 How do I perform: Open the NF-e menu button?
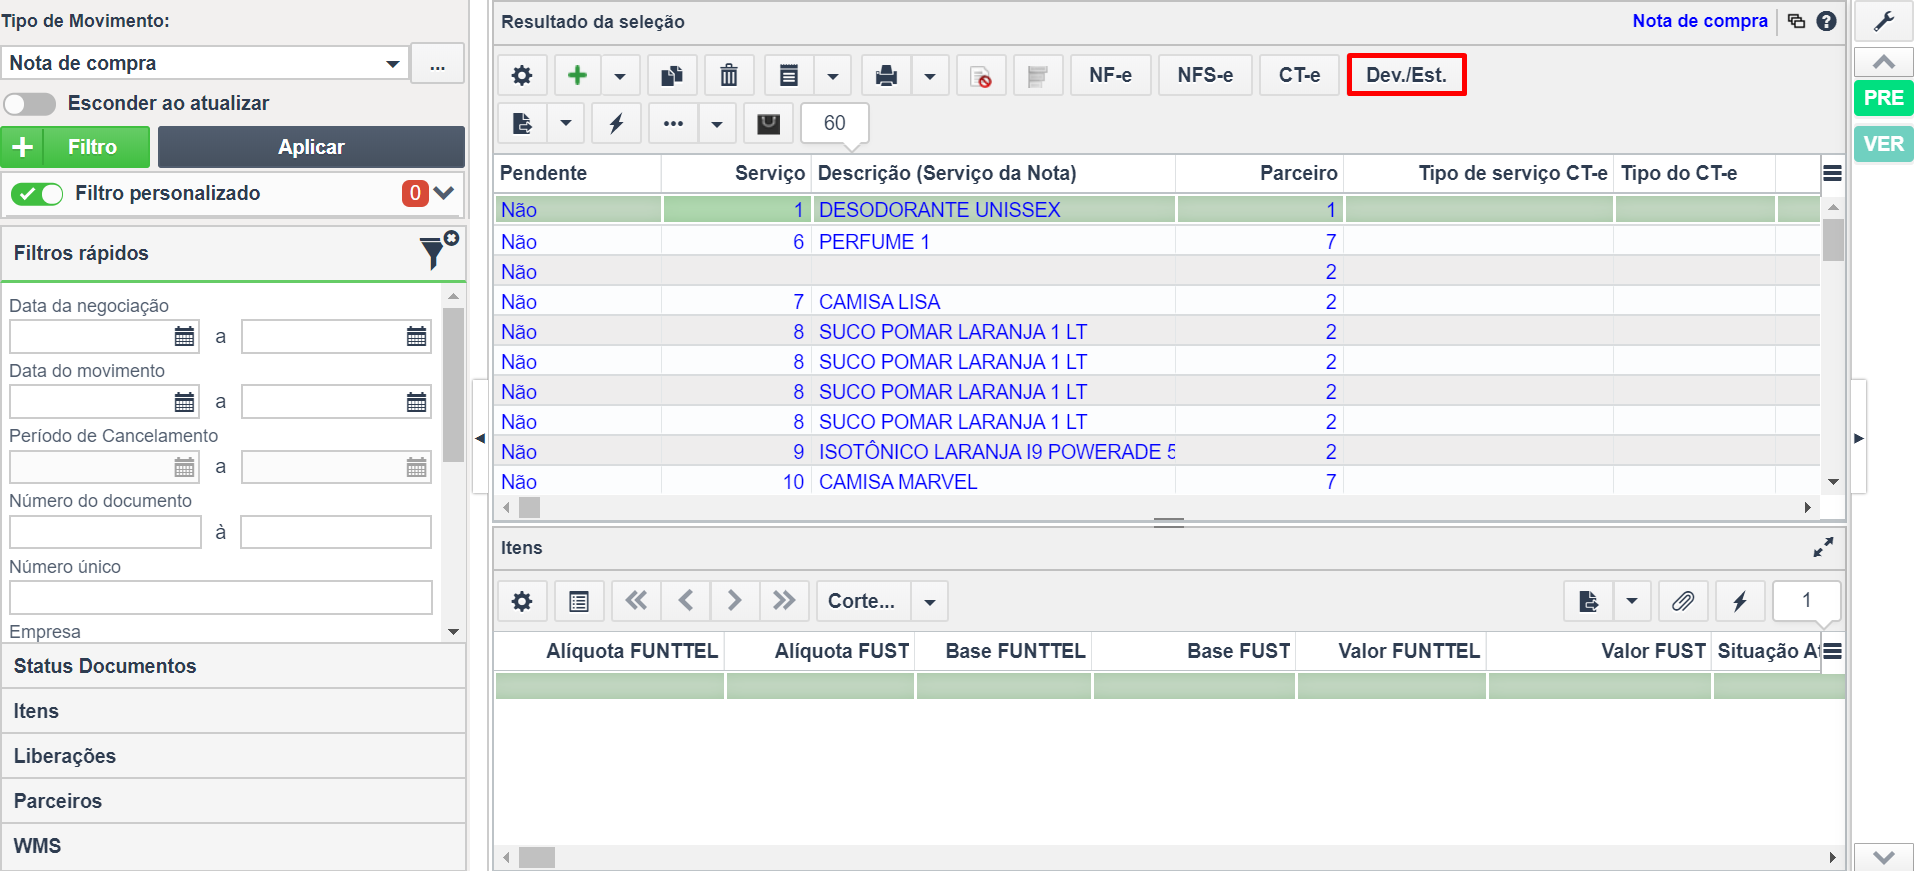(1111, 75)
